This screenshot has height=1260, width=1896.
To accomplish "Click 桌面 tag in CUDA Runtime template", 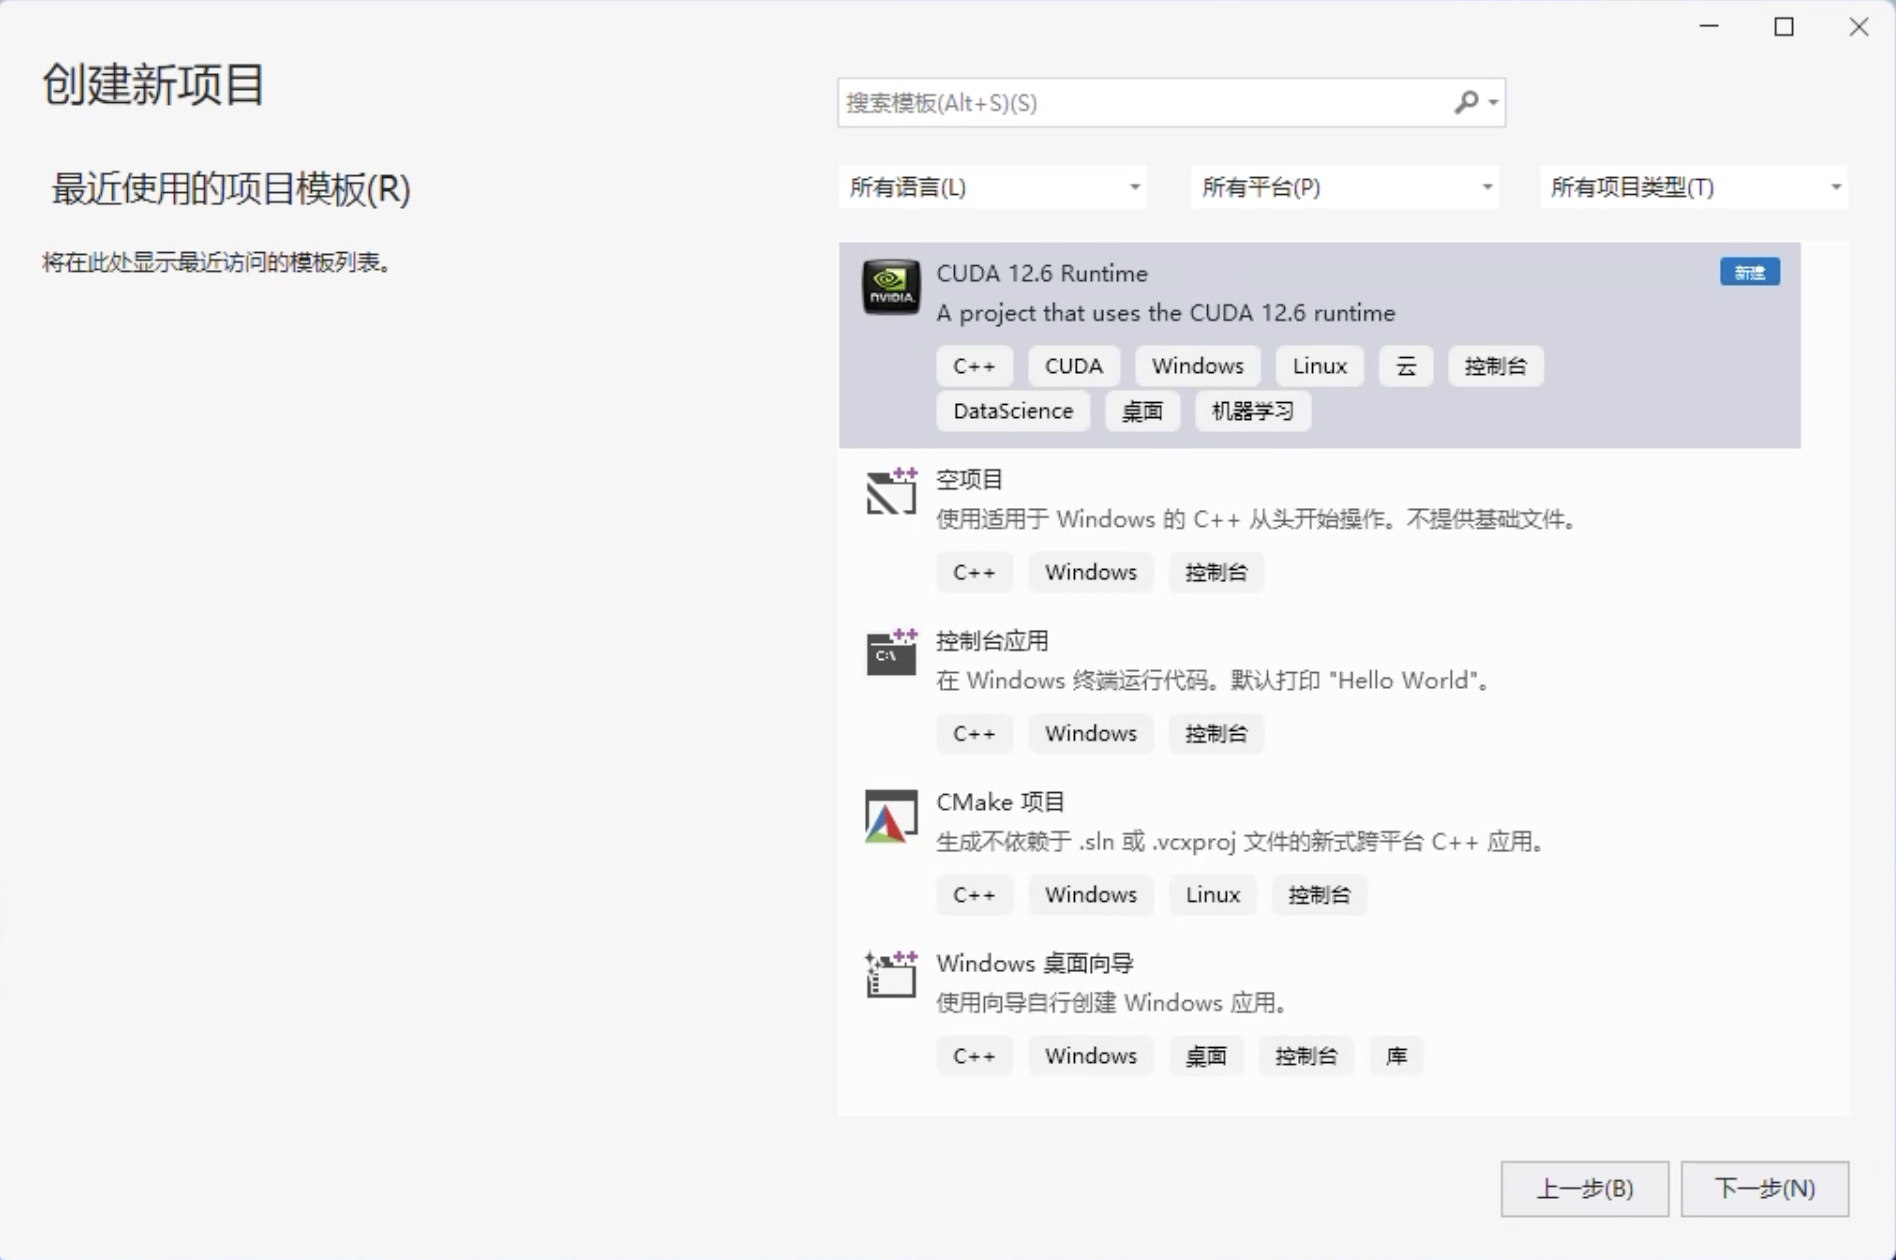I will [x=1142, y=411].
